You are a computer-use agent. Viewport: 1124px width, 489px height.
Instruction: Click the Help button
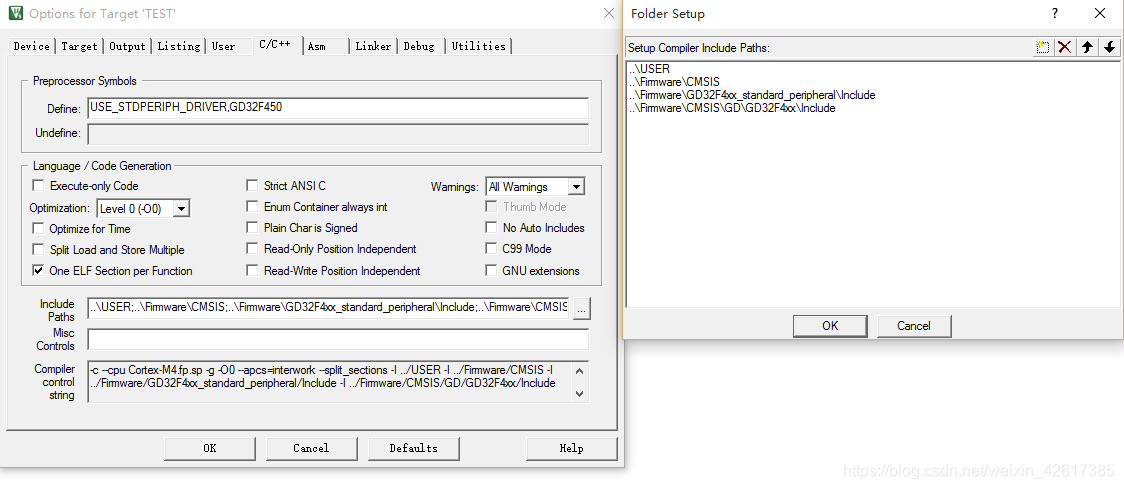click(x=571, y=448)
